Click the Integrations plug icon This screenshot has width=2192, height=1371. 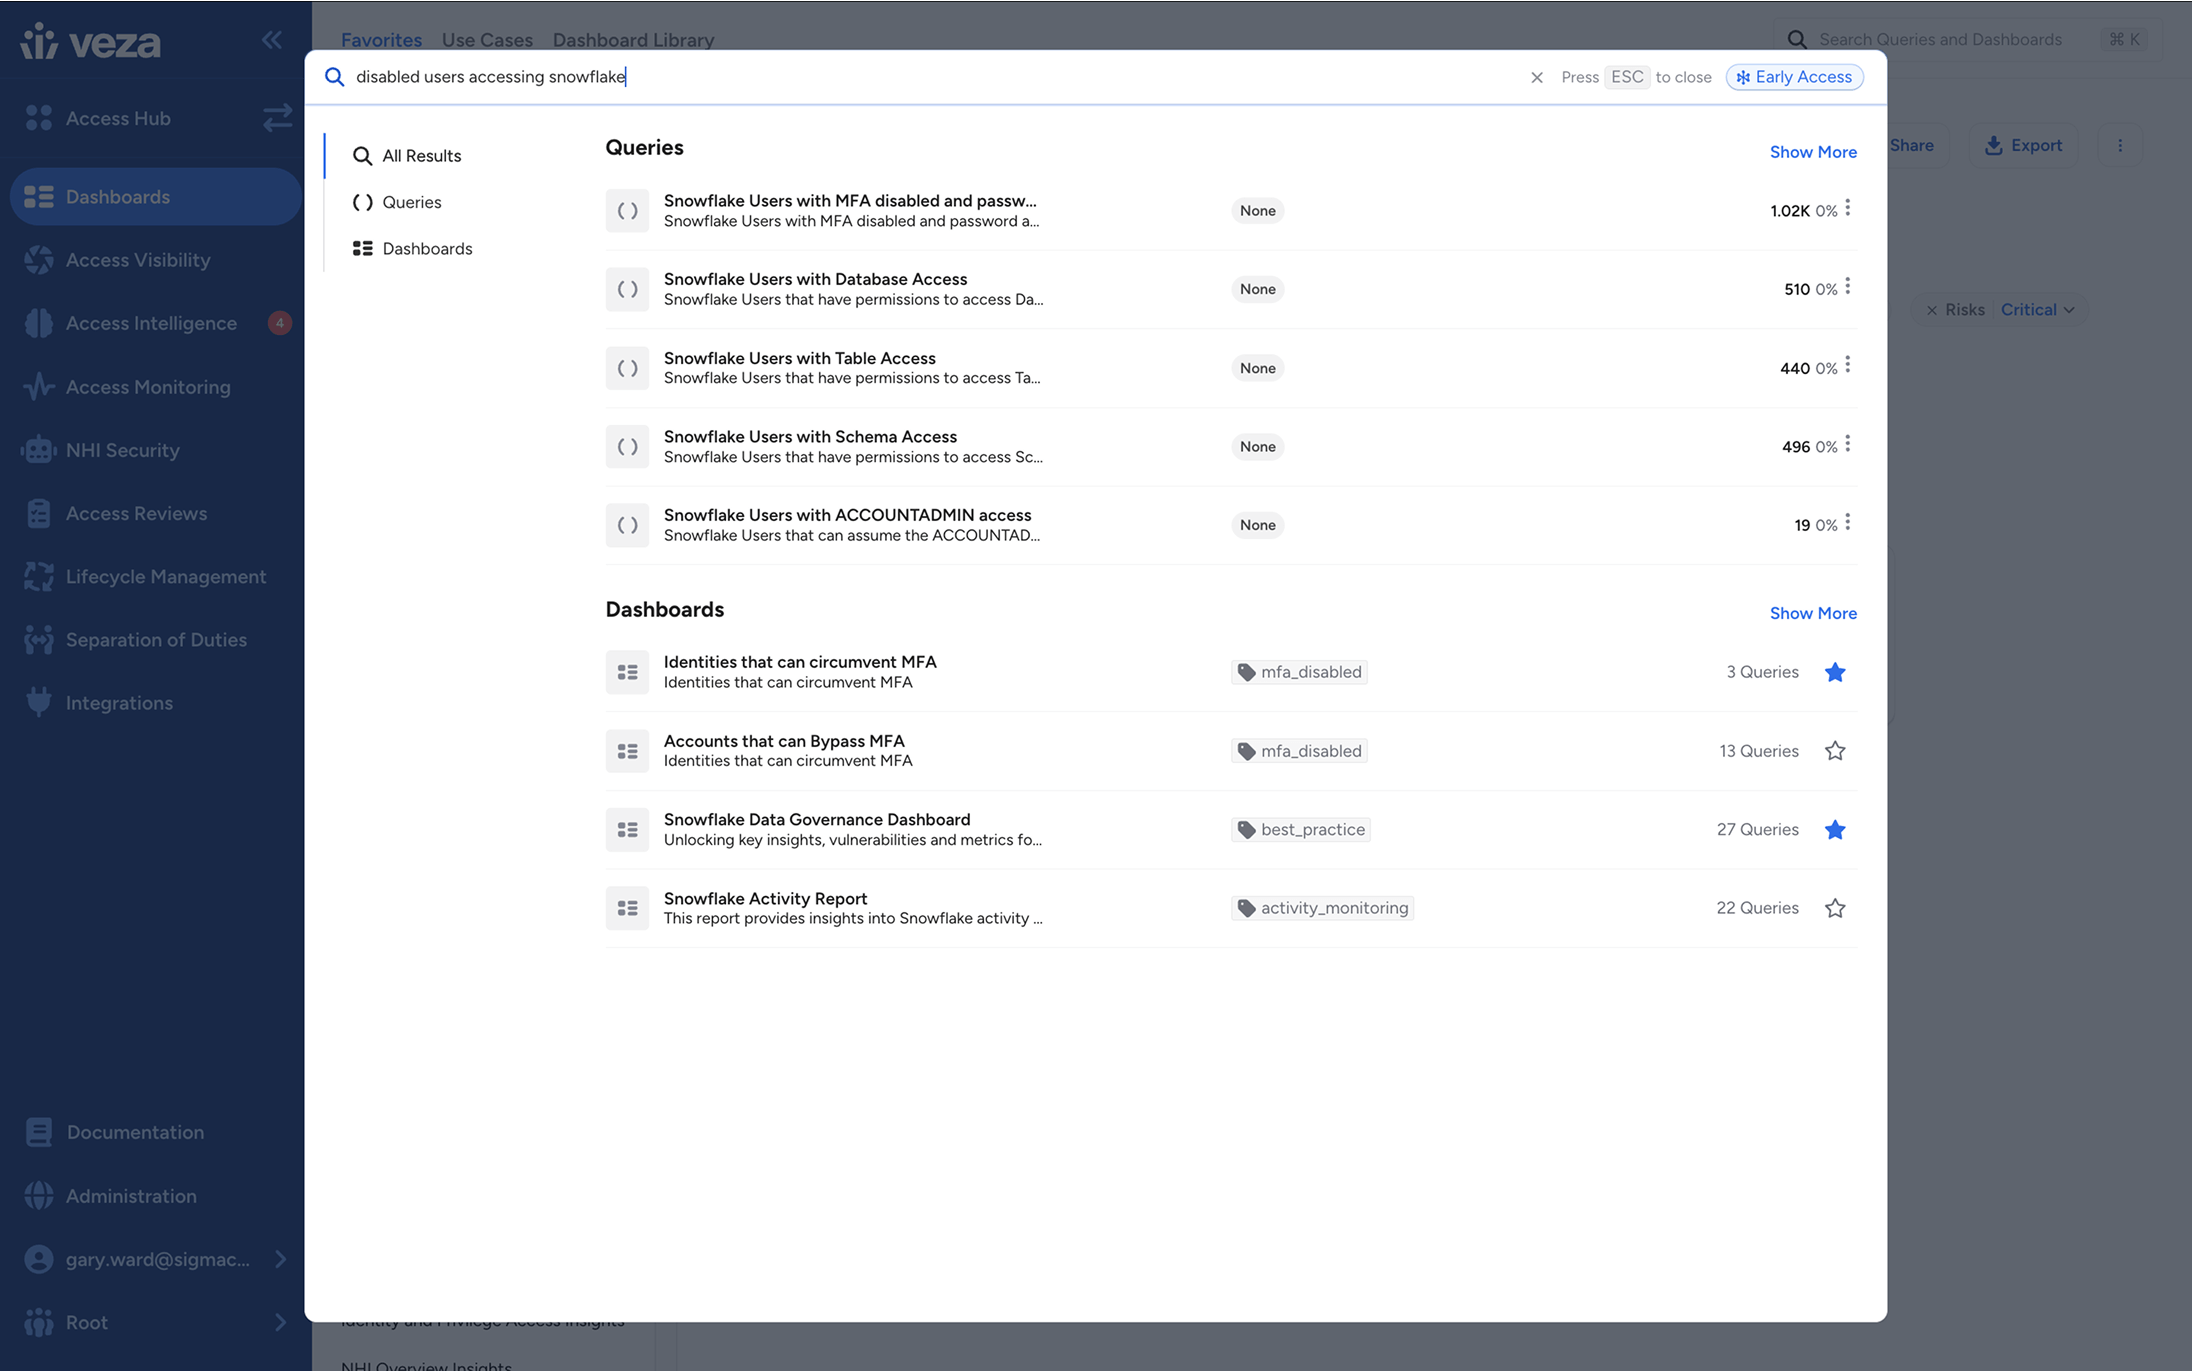[39, 703]
